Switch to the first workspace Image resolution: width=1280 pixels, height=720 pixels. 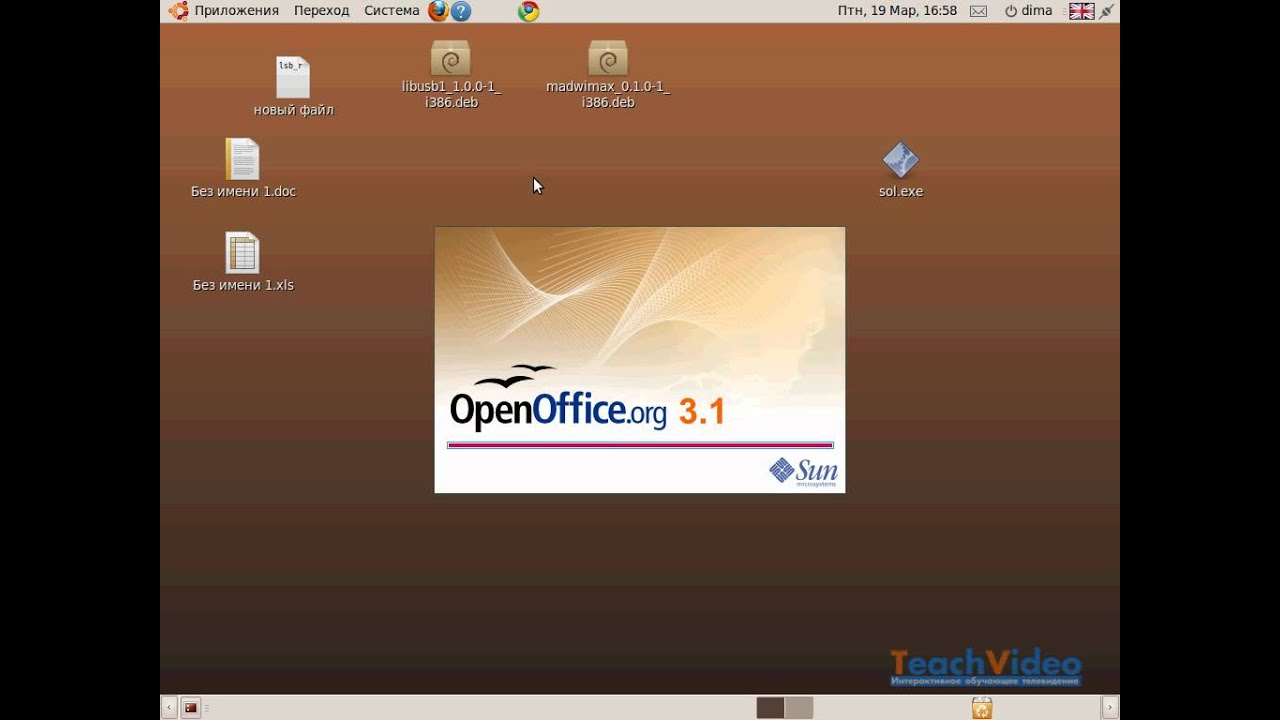pyautogui.click(x=770, y=708)
